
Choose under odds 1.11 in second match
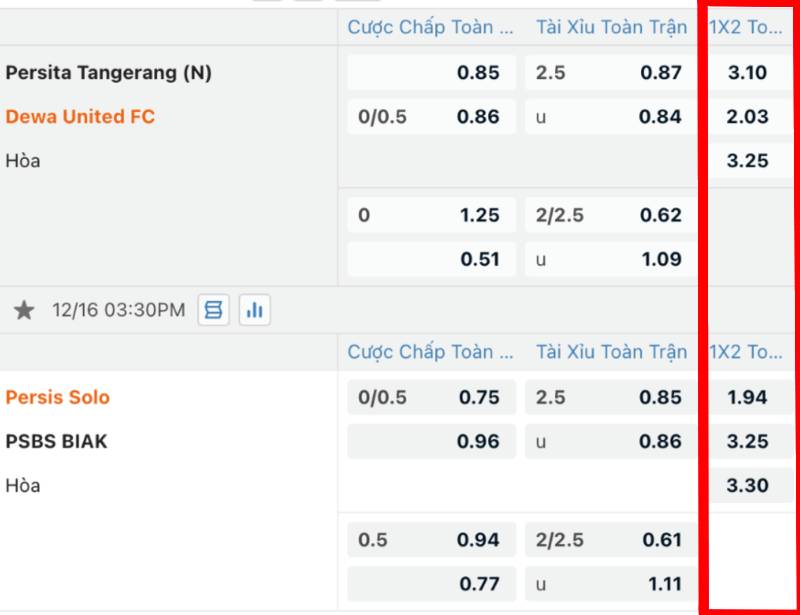[x=610, y=584]
